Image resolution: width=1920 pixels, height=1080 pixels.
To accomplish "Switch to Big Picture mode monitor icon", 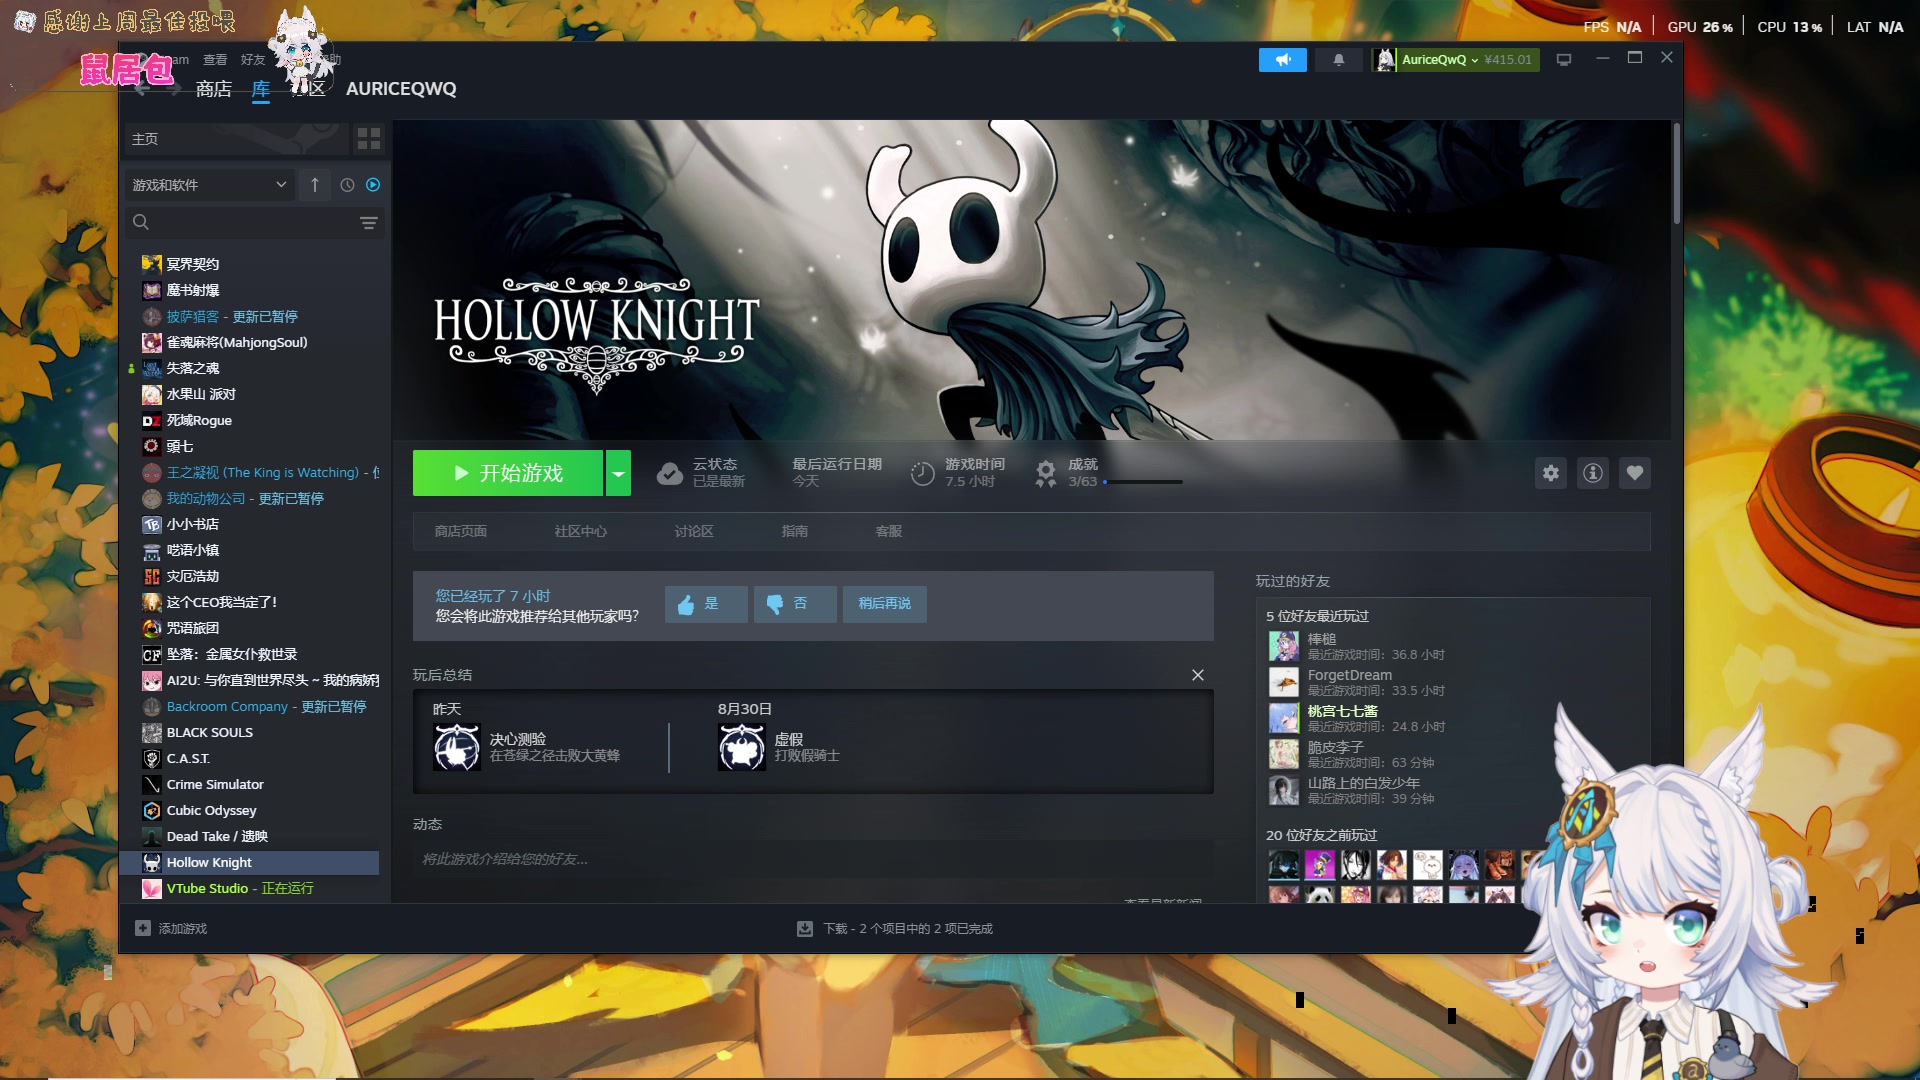I will click(1564, 60).
